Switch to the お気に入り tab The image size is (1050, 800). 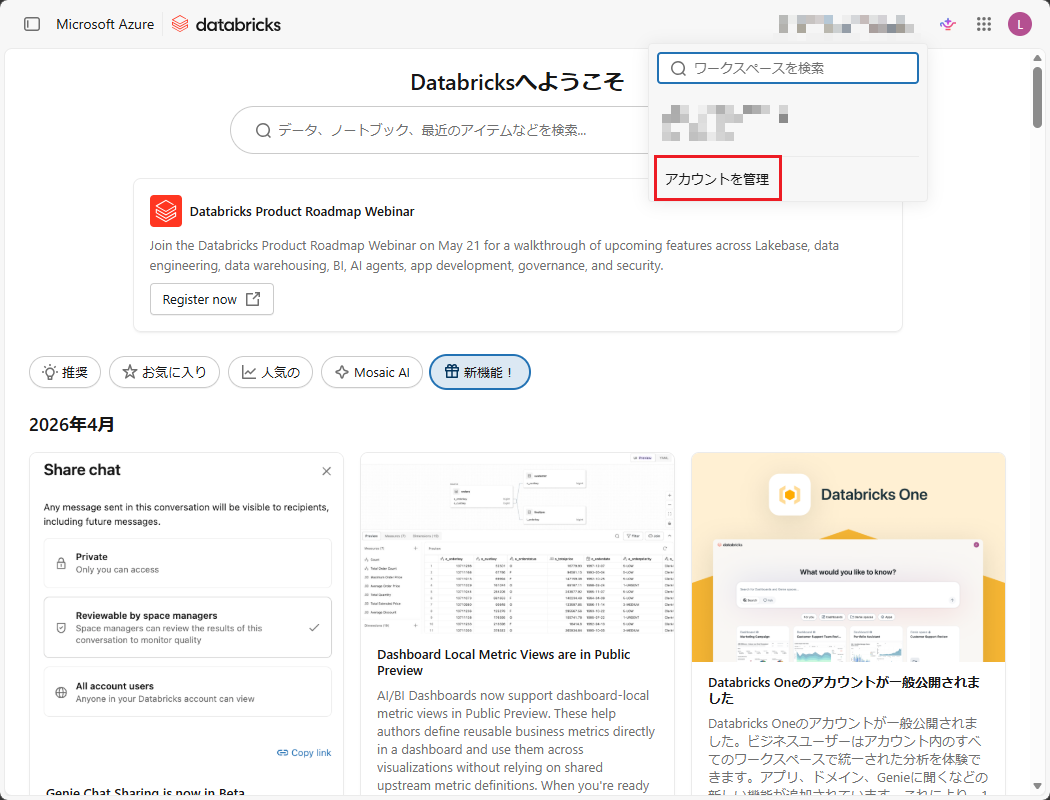click(164, 372)
